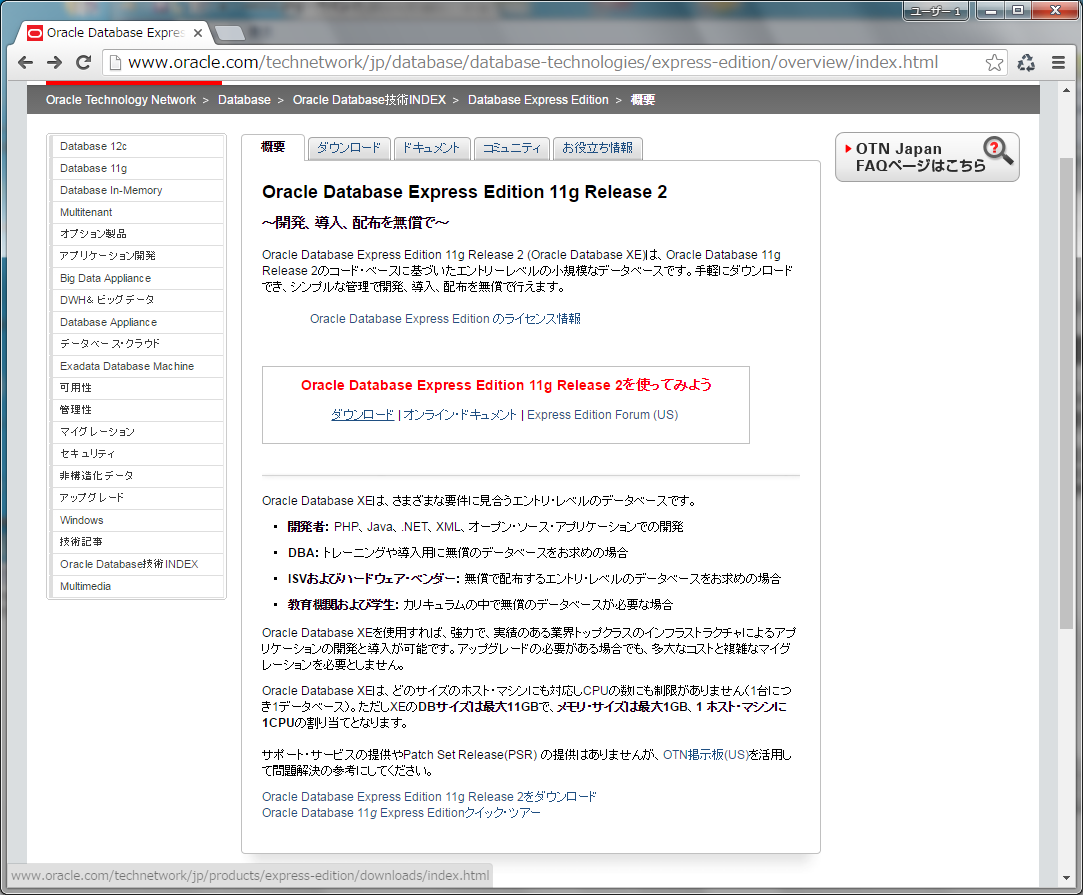
Task: Open オプション製品 sidebar item
Action: [x=138, y=234]
